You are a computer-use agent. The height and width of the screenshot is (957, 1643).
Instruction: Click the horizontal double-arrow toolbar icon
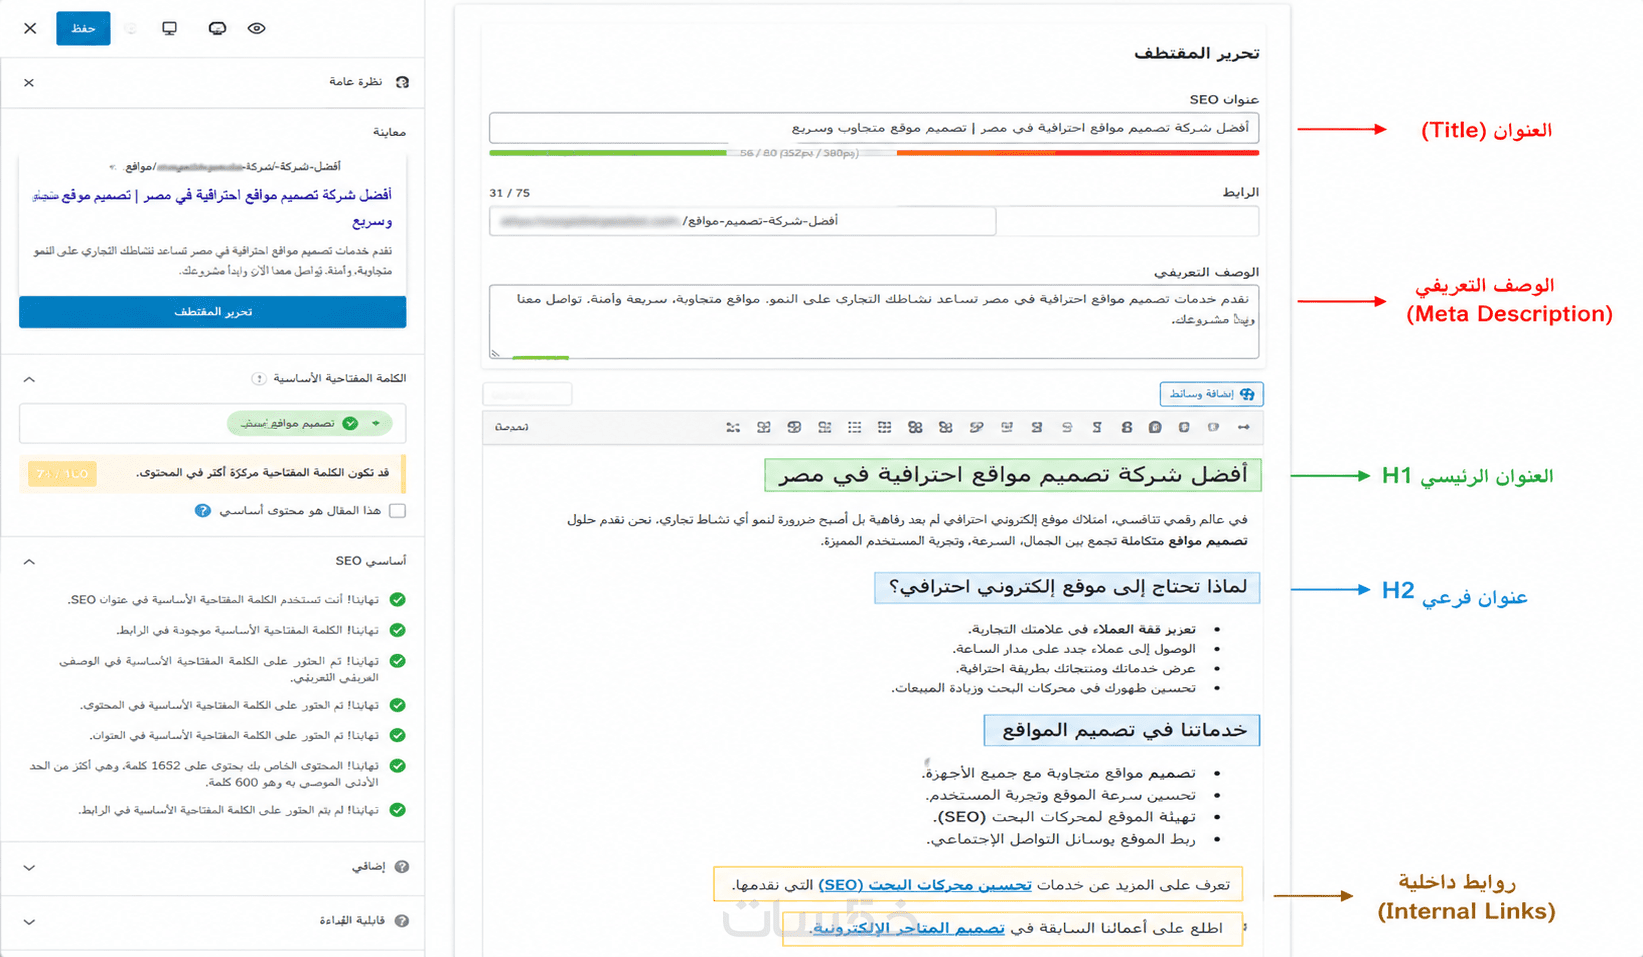click(x=1243, y=427)
